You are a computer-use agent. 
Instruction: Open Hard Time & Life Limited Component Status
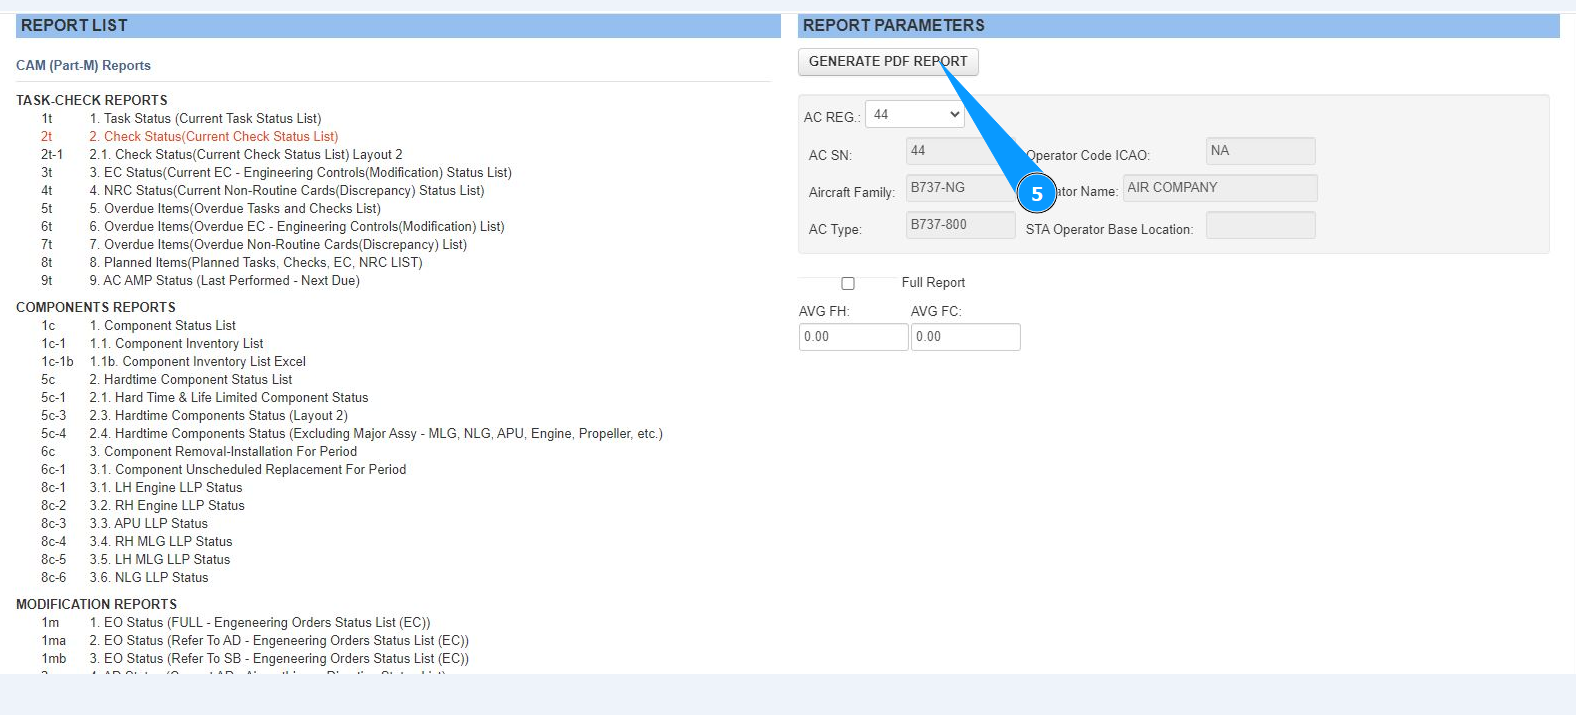(x=229, y=398)
